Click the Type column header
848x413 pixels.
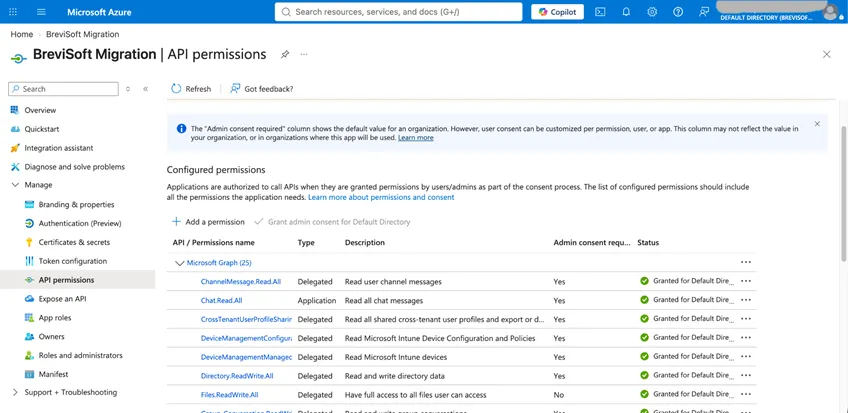[306, 243]
